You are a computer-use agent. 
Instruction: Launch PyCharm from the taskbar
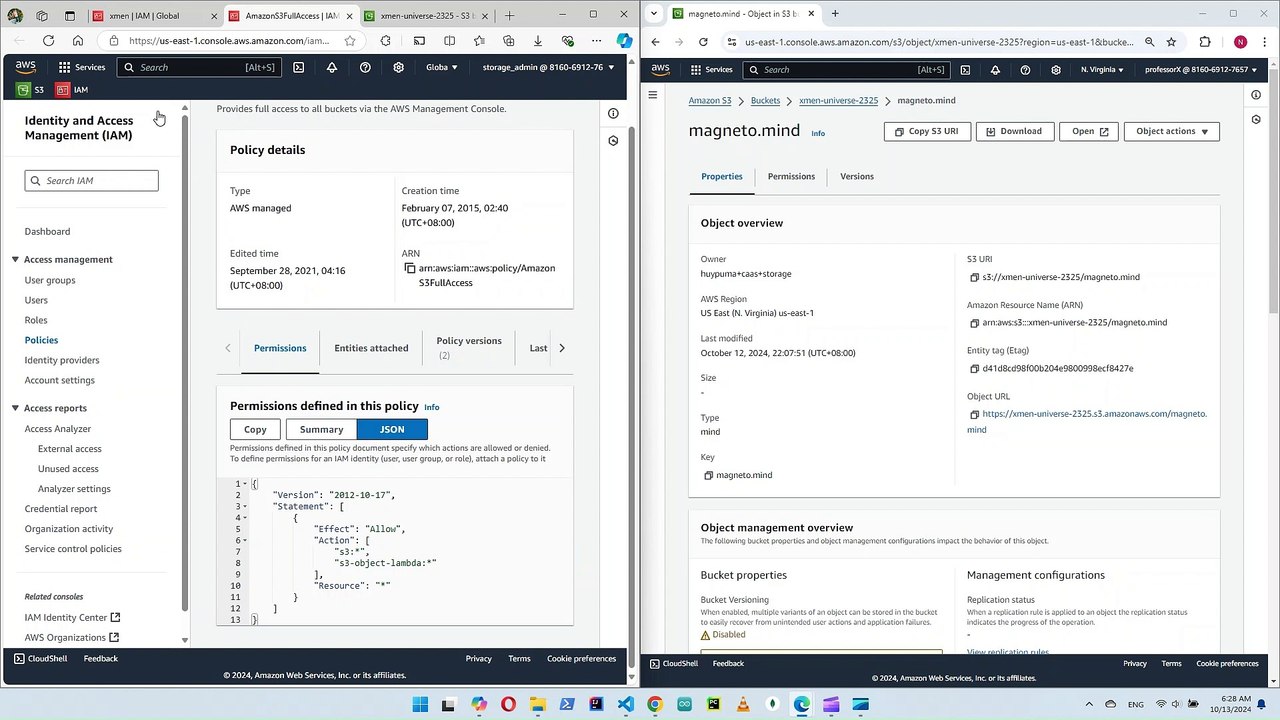[713, 704]
